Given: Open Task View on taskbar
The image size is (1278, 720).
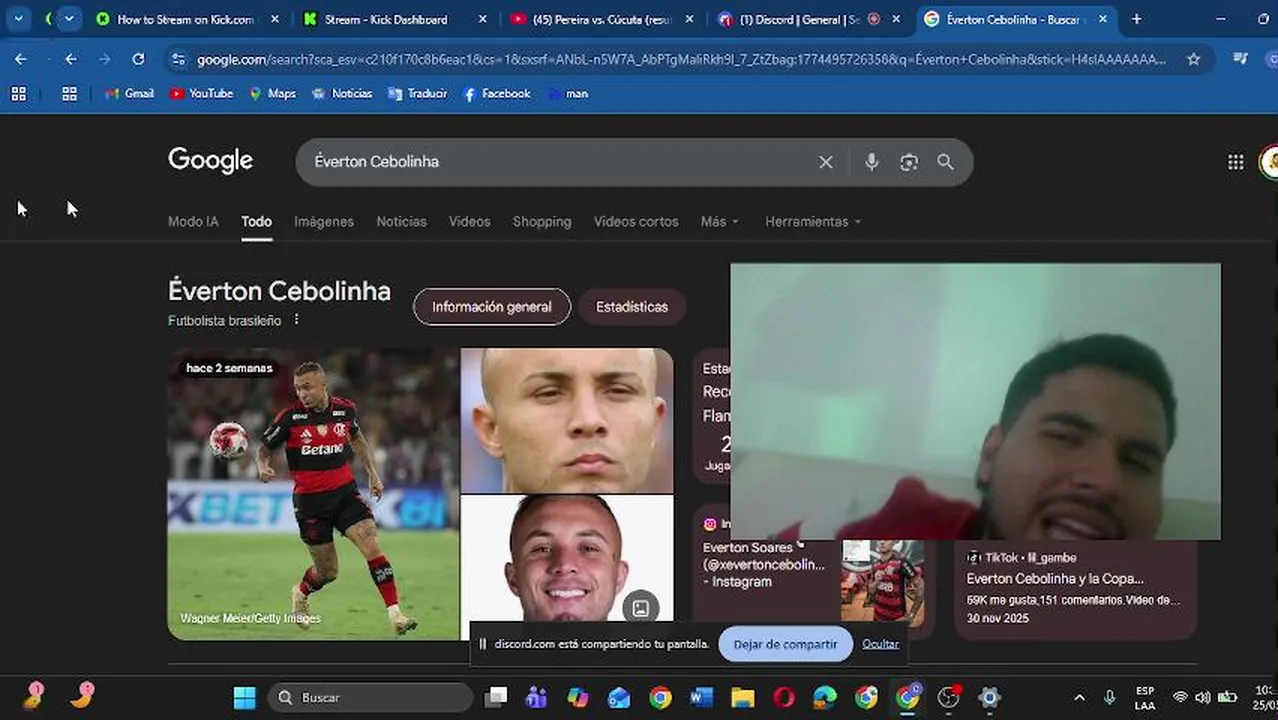Looking at the screenshot, I should pos(496,697).
